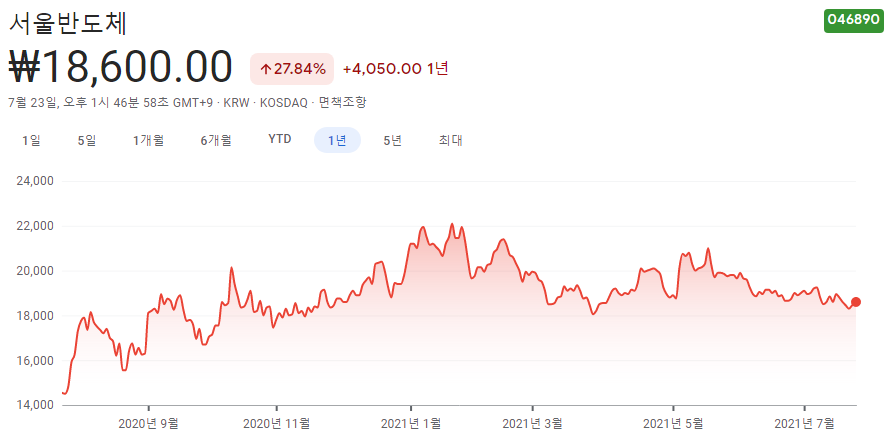Click the ₩18,600.00 price text

coord(121,67)
